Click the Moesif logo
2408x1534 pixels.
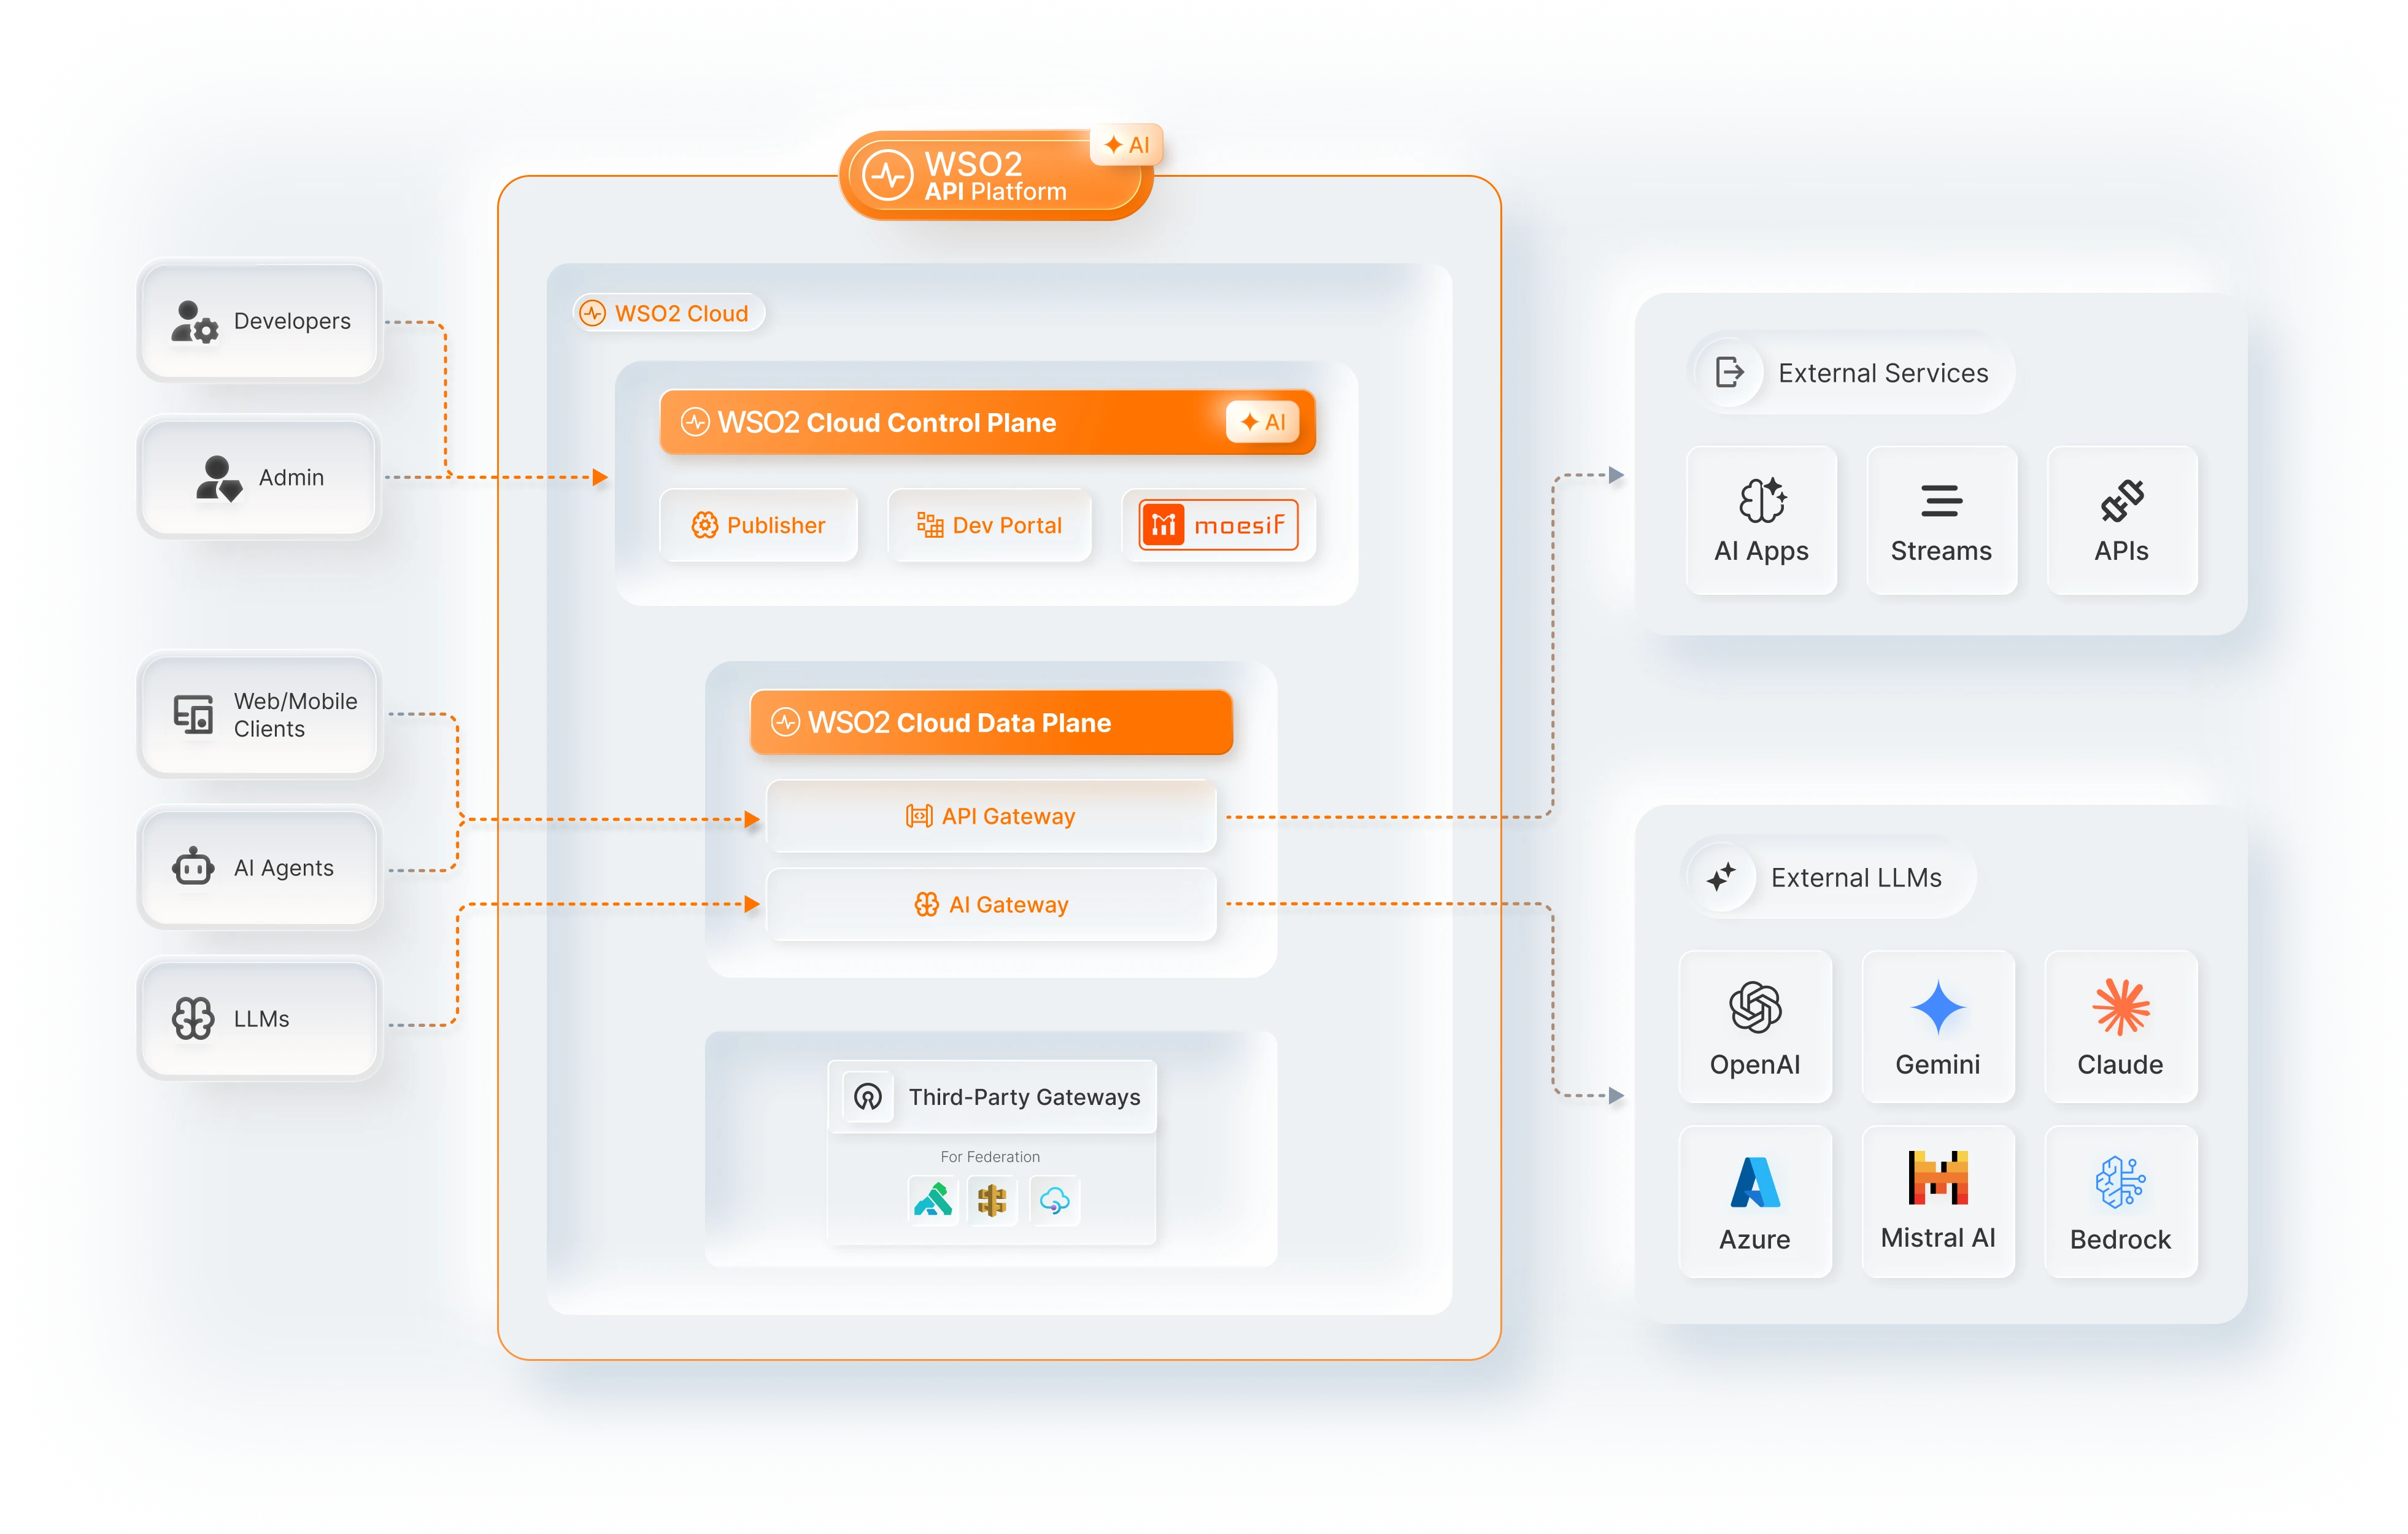pyautogui.click(x=1218, y=525)
